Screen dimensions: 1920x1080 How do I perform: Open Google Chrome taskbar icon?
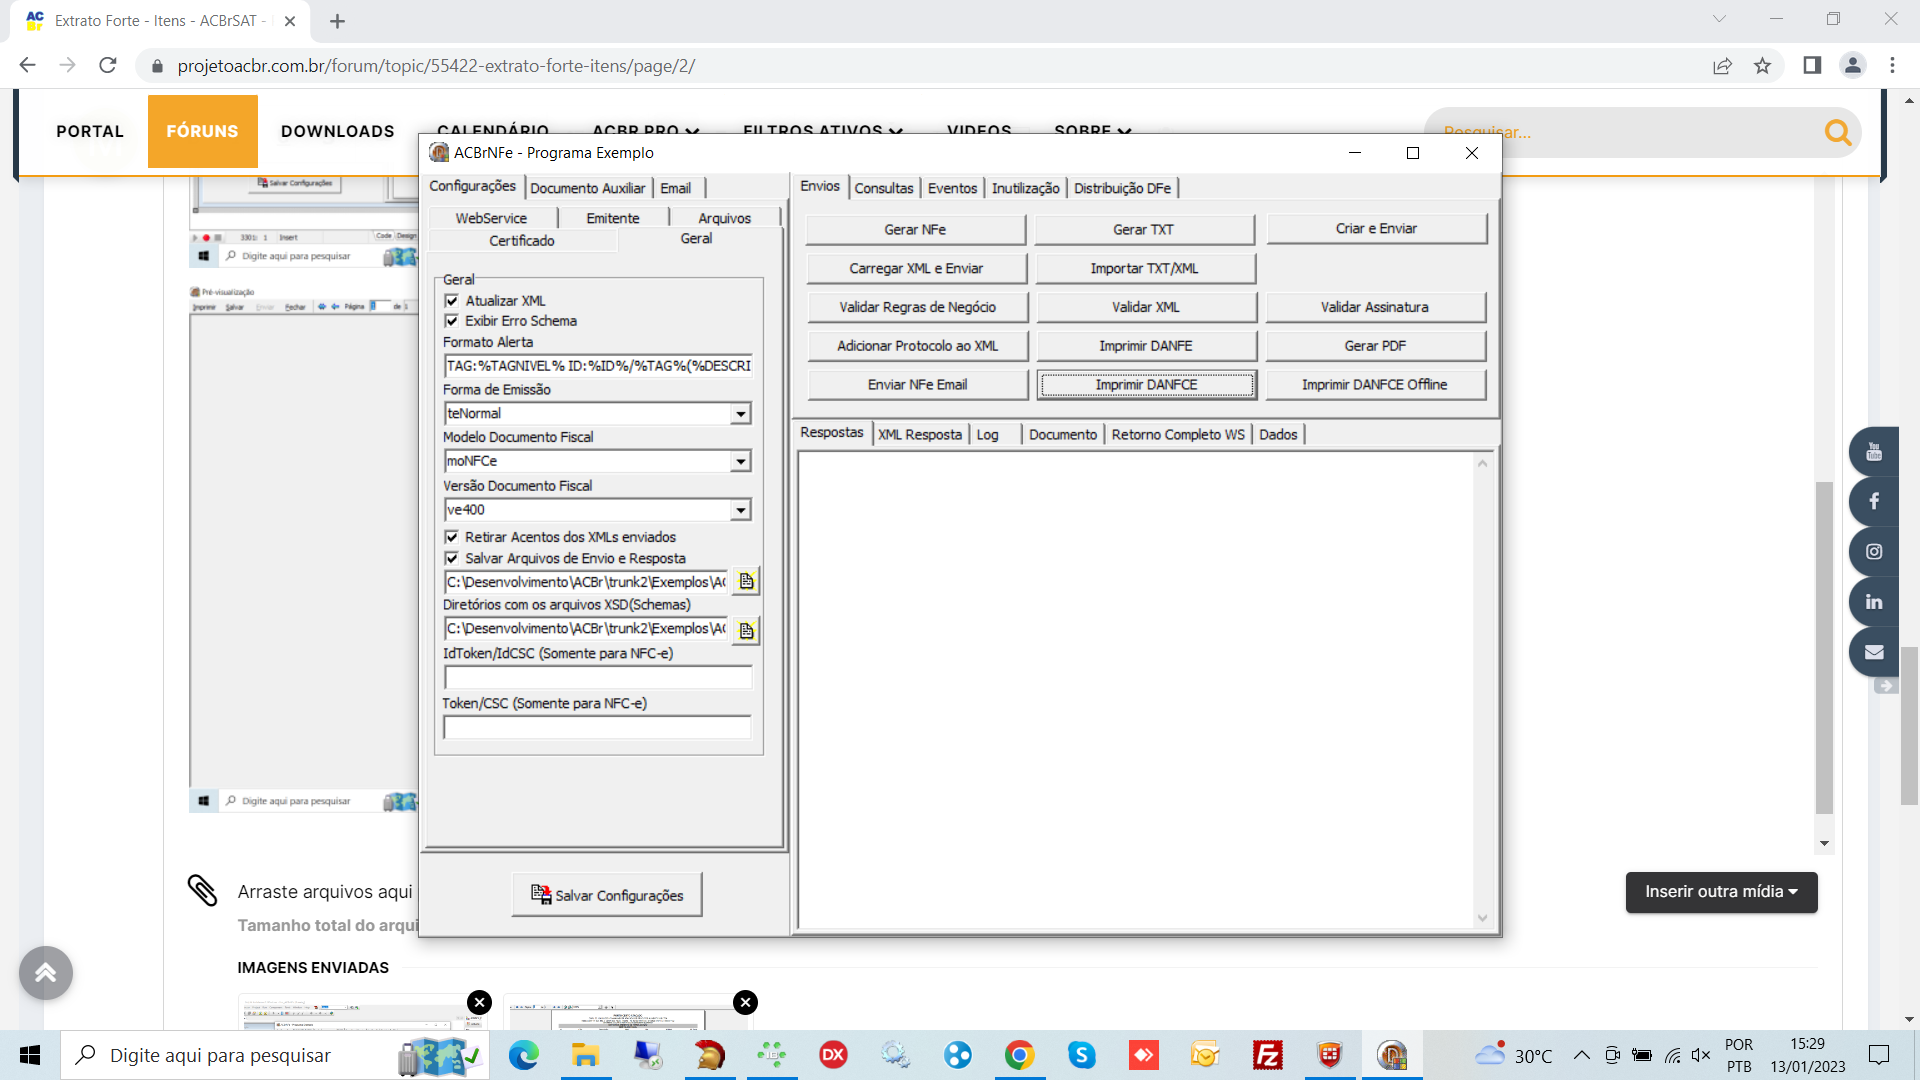point(1019,1055)
